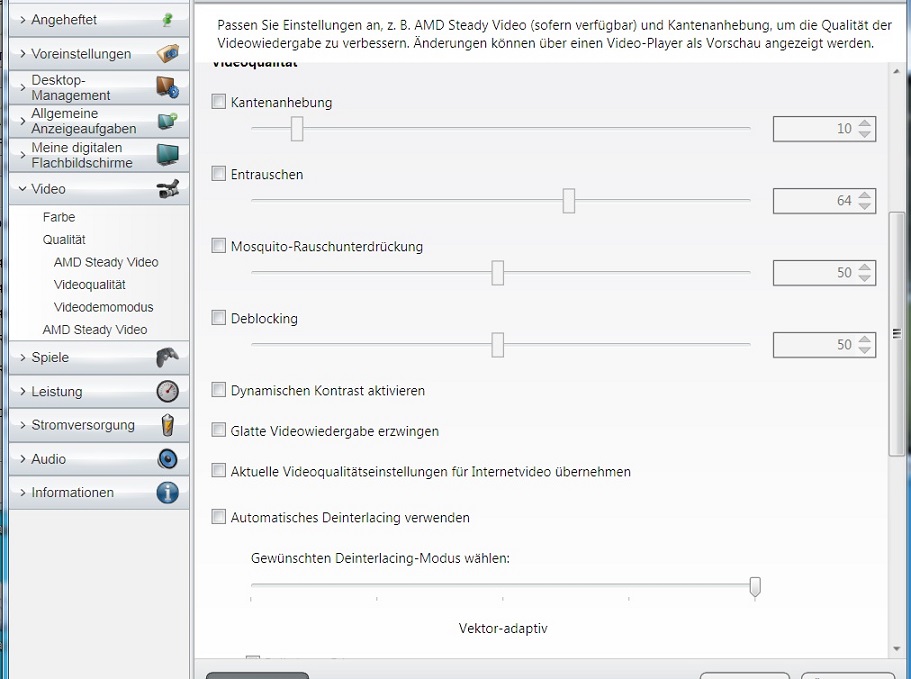Image resolution: width=911 pixels, height=679 pixels.
Task: Expand the Desktop-Management section arrow
Action: (23, 87)
